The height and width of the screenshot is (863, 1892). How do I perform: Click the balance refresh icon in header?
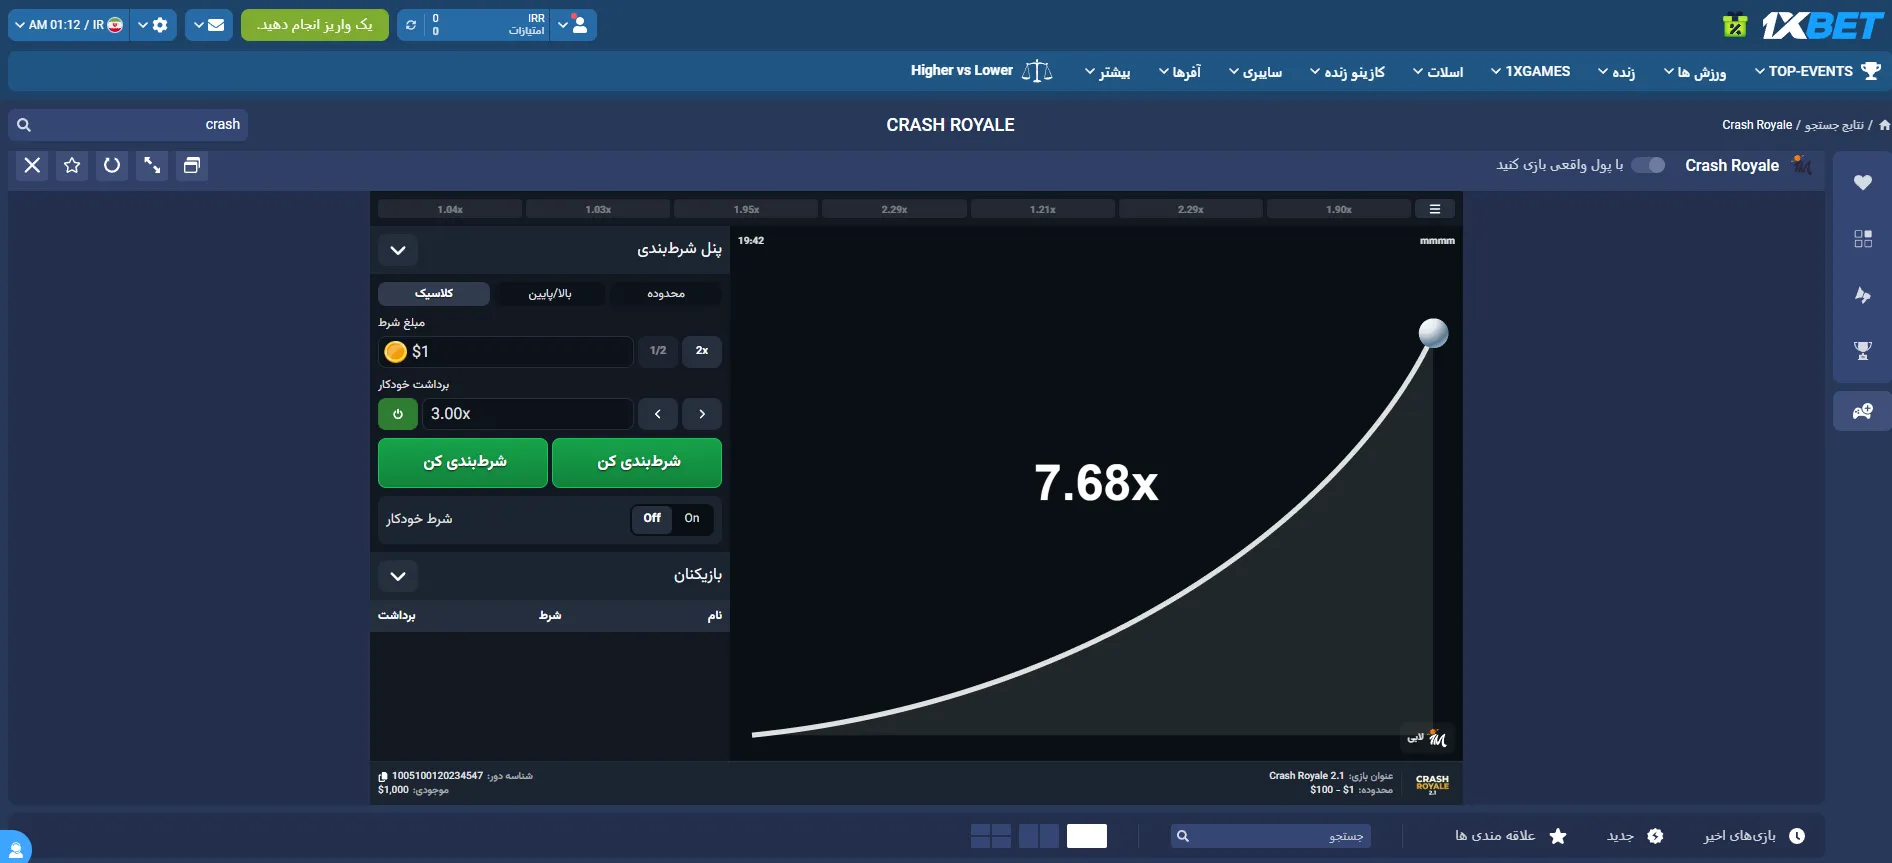point(411,25)
